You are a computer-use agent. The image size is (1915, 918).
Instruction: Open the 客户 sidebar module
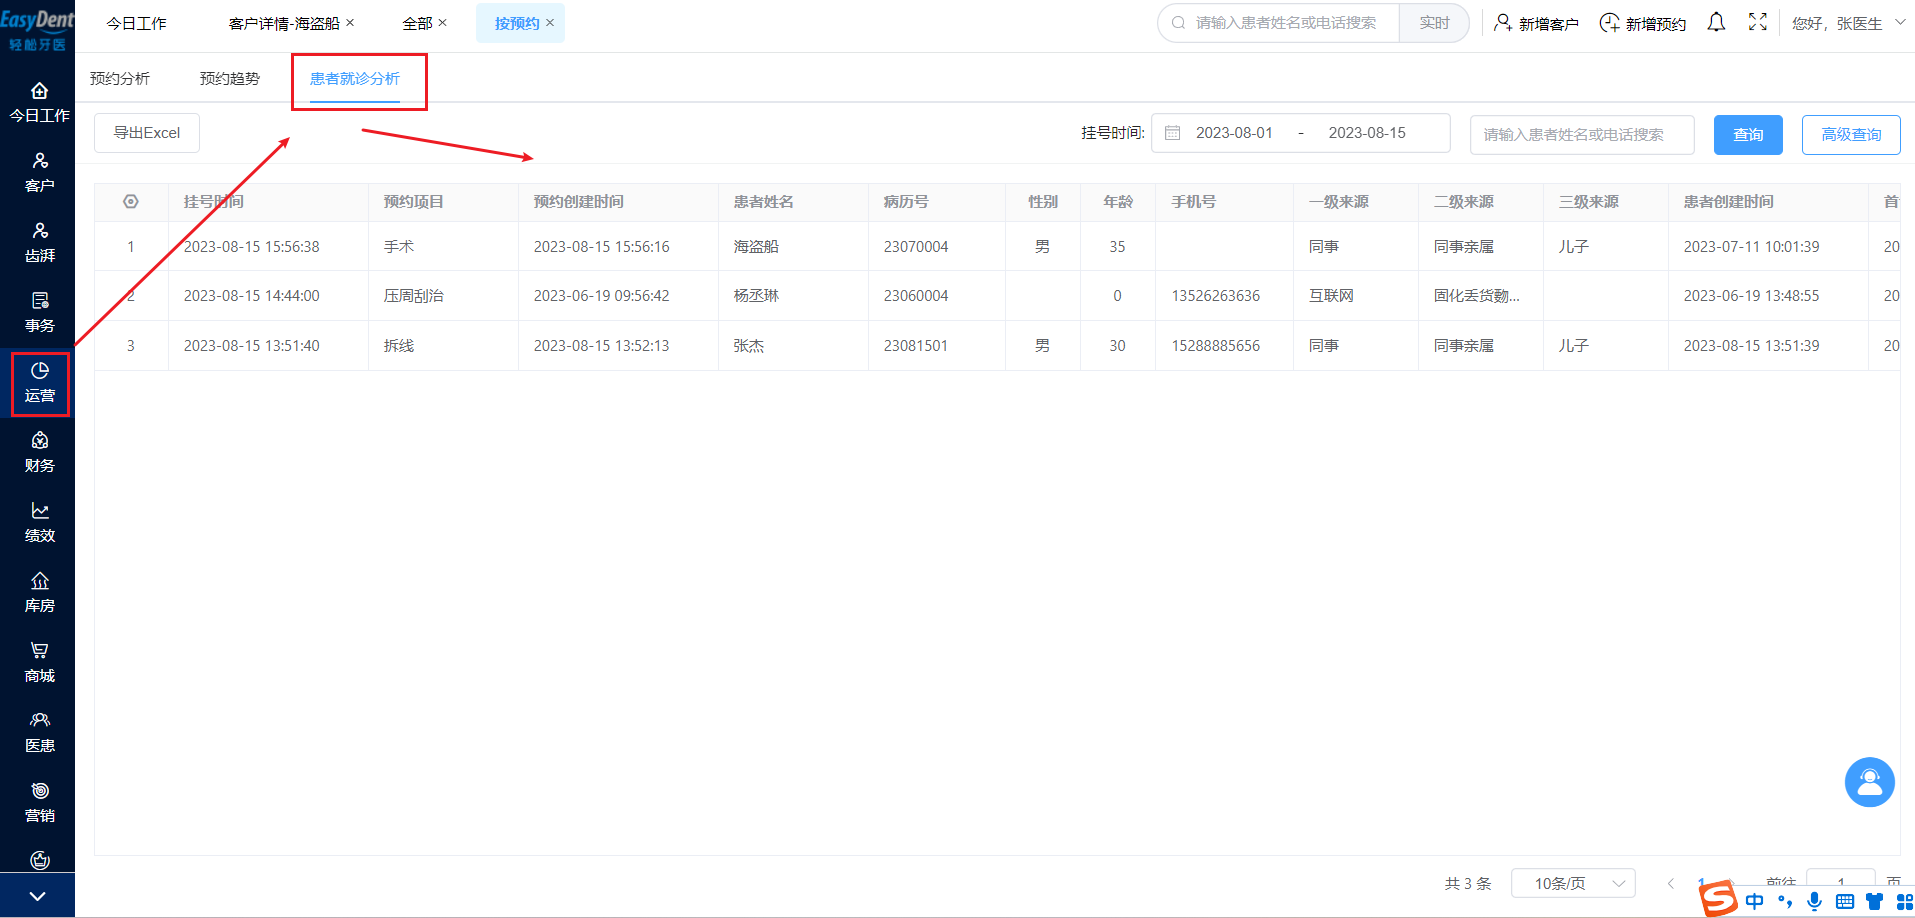click(39, 174)
